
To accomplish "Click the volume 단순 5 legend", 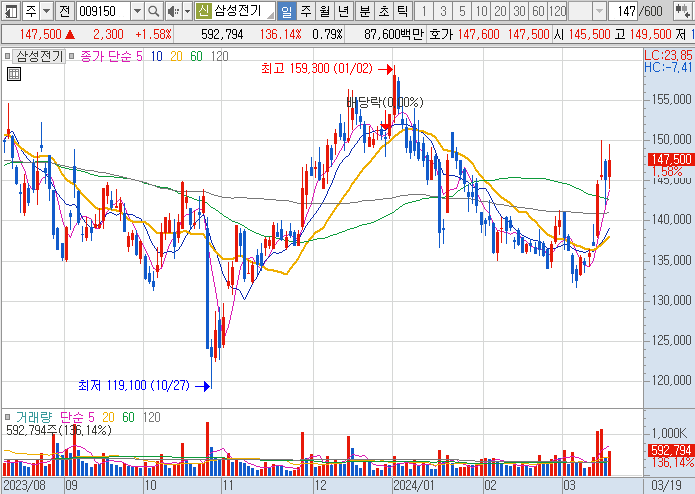I will (78, 417).
